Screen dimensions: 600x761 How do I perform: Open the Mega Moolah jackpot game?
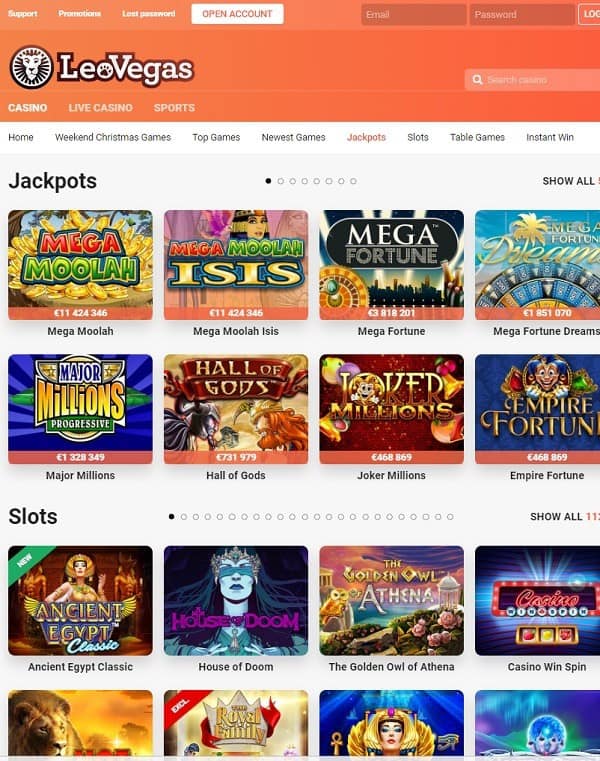pos(80,265)
